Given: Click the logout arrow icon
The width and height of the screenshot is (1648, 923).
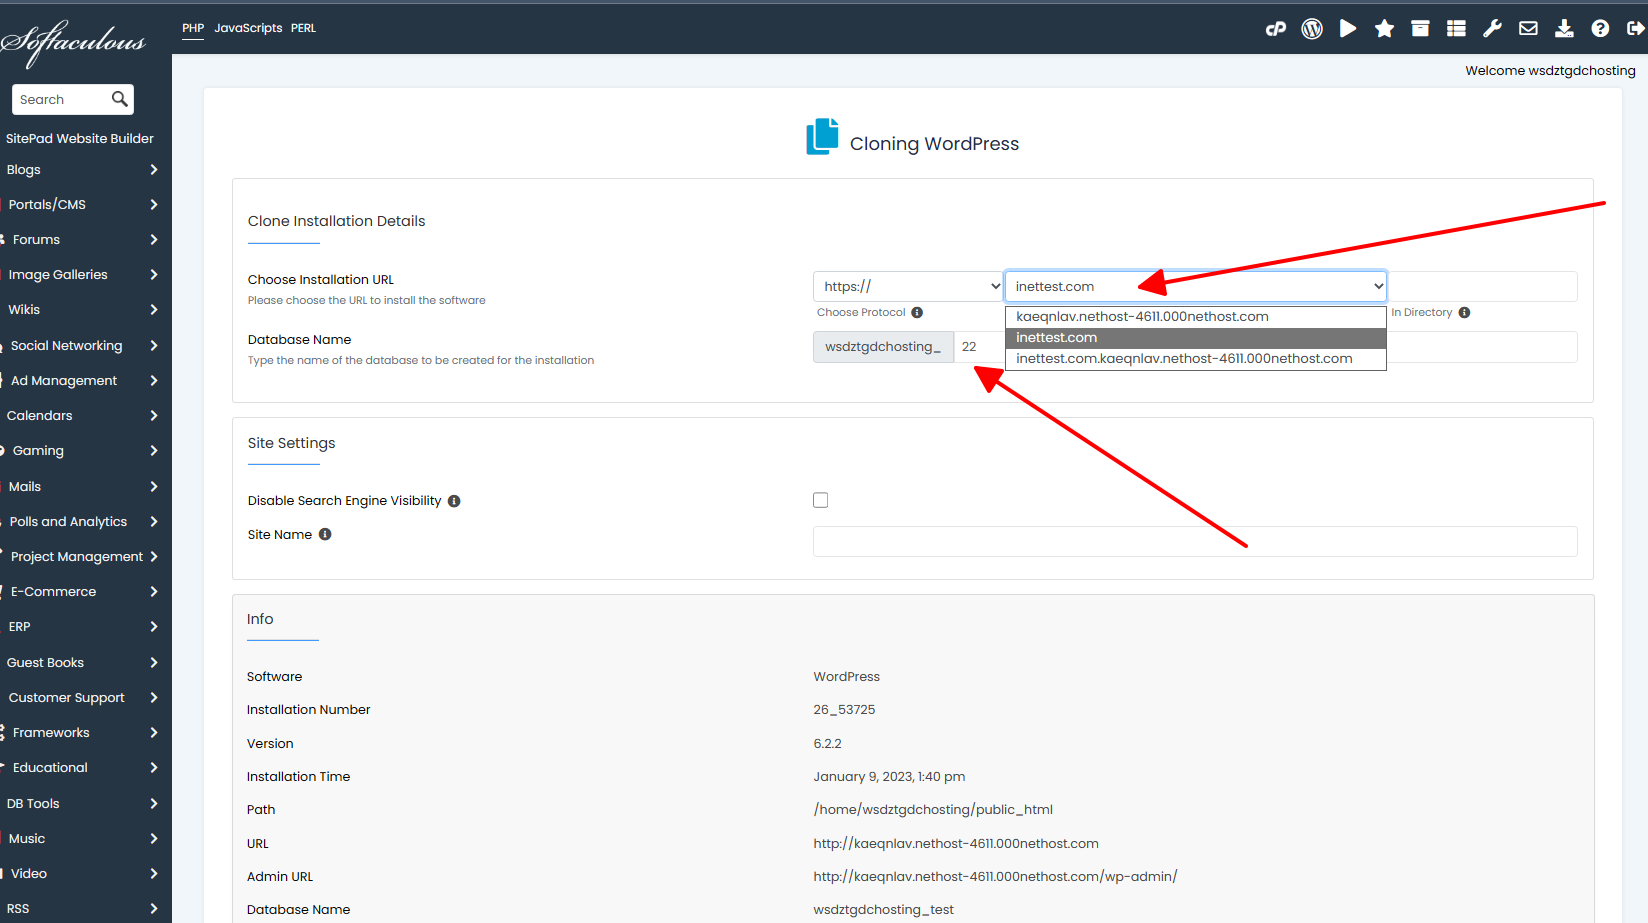Looking at the screenshot, I should [x=1636, y=29].
